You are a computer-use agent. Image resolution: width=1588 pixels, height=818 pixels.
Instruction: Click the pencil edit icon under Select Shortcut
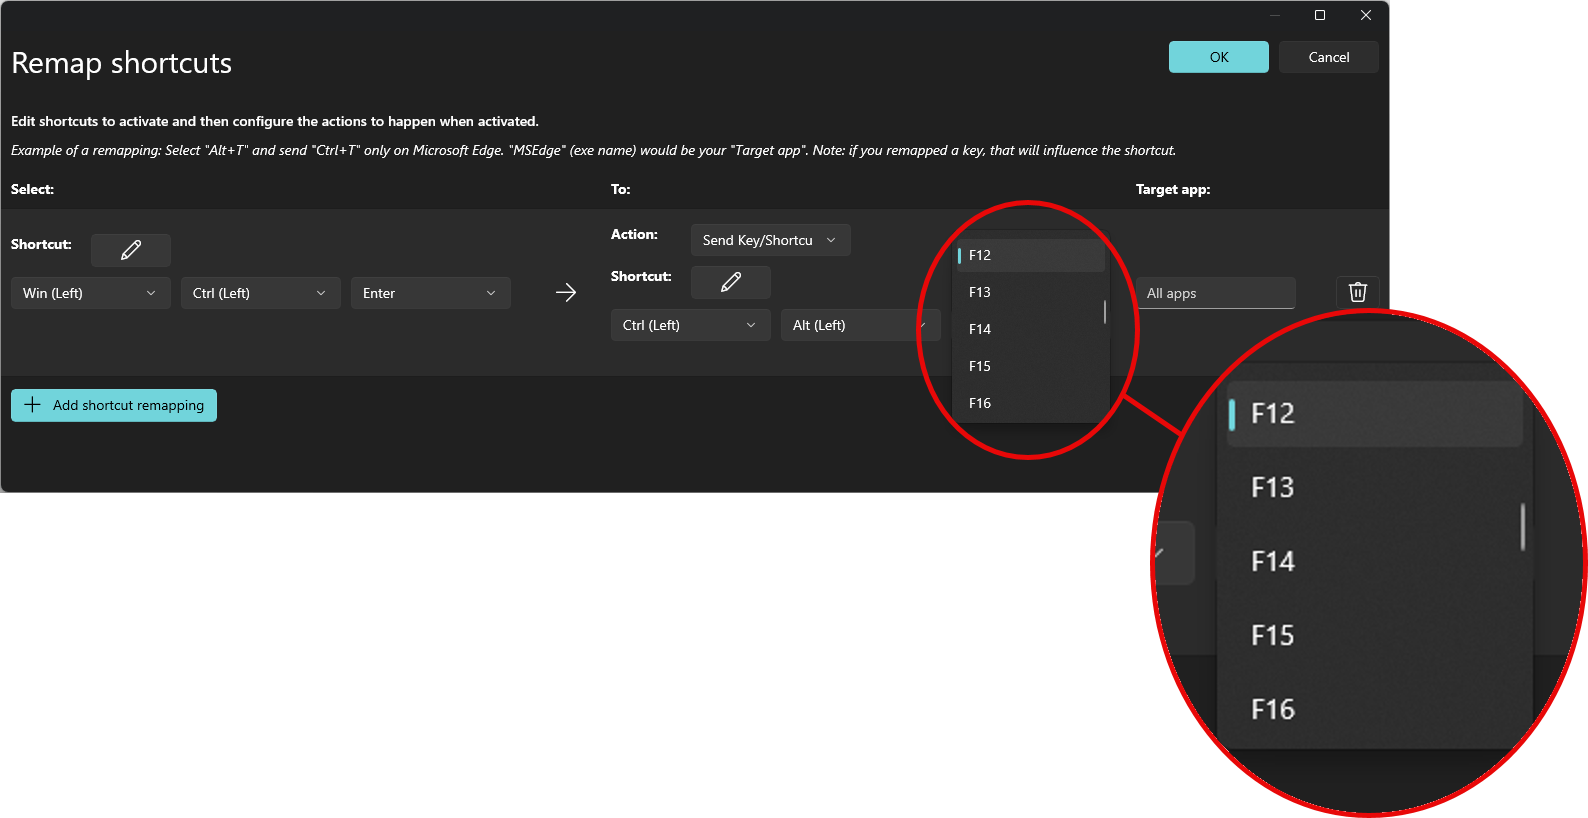point(131,250)
